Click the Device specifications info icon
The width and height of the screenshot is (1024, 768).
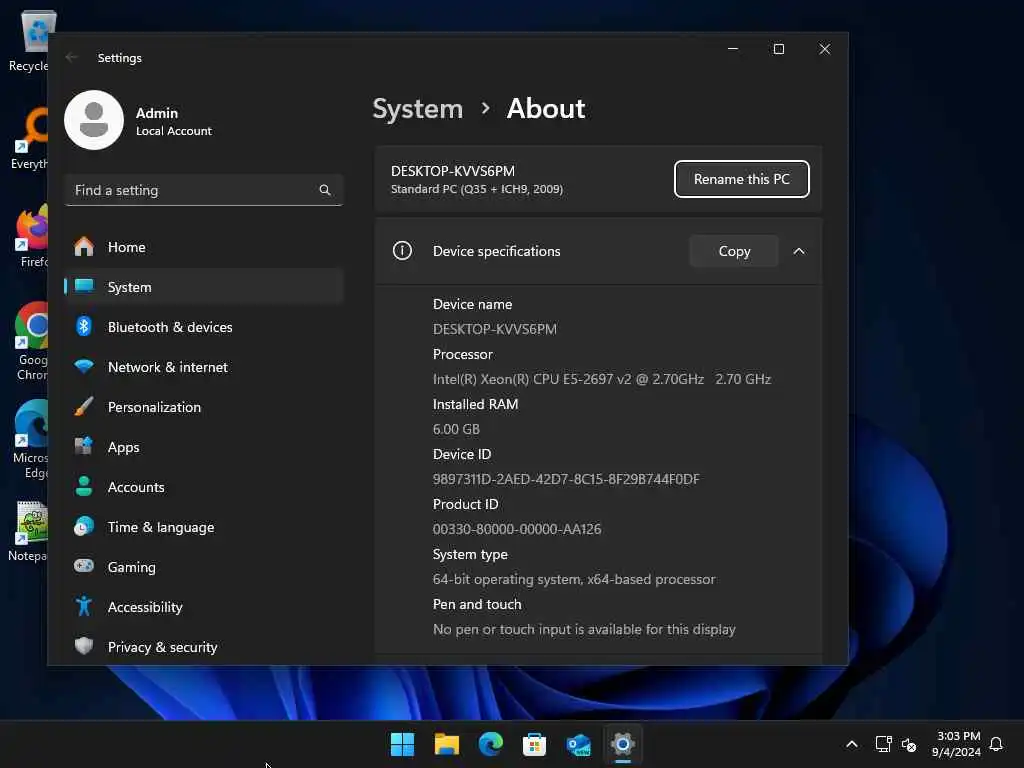pyautogui.click(x=402, y=251)
